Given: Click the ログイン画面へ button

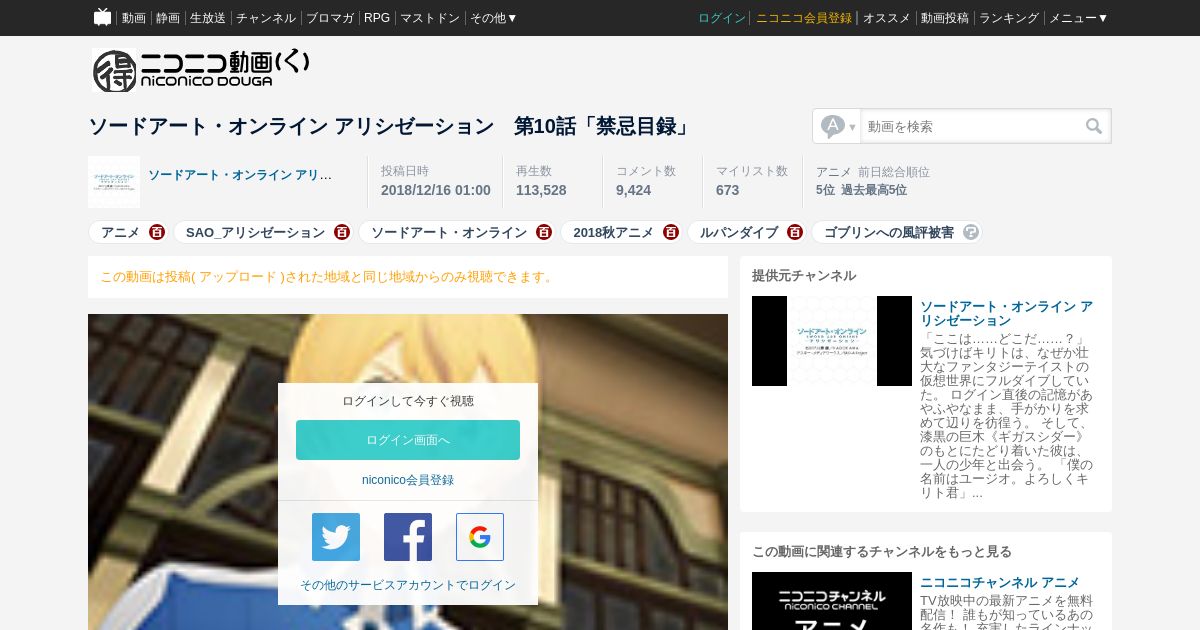Looking at the screenshot, I should [x=408, y=440].
